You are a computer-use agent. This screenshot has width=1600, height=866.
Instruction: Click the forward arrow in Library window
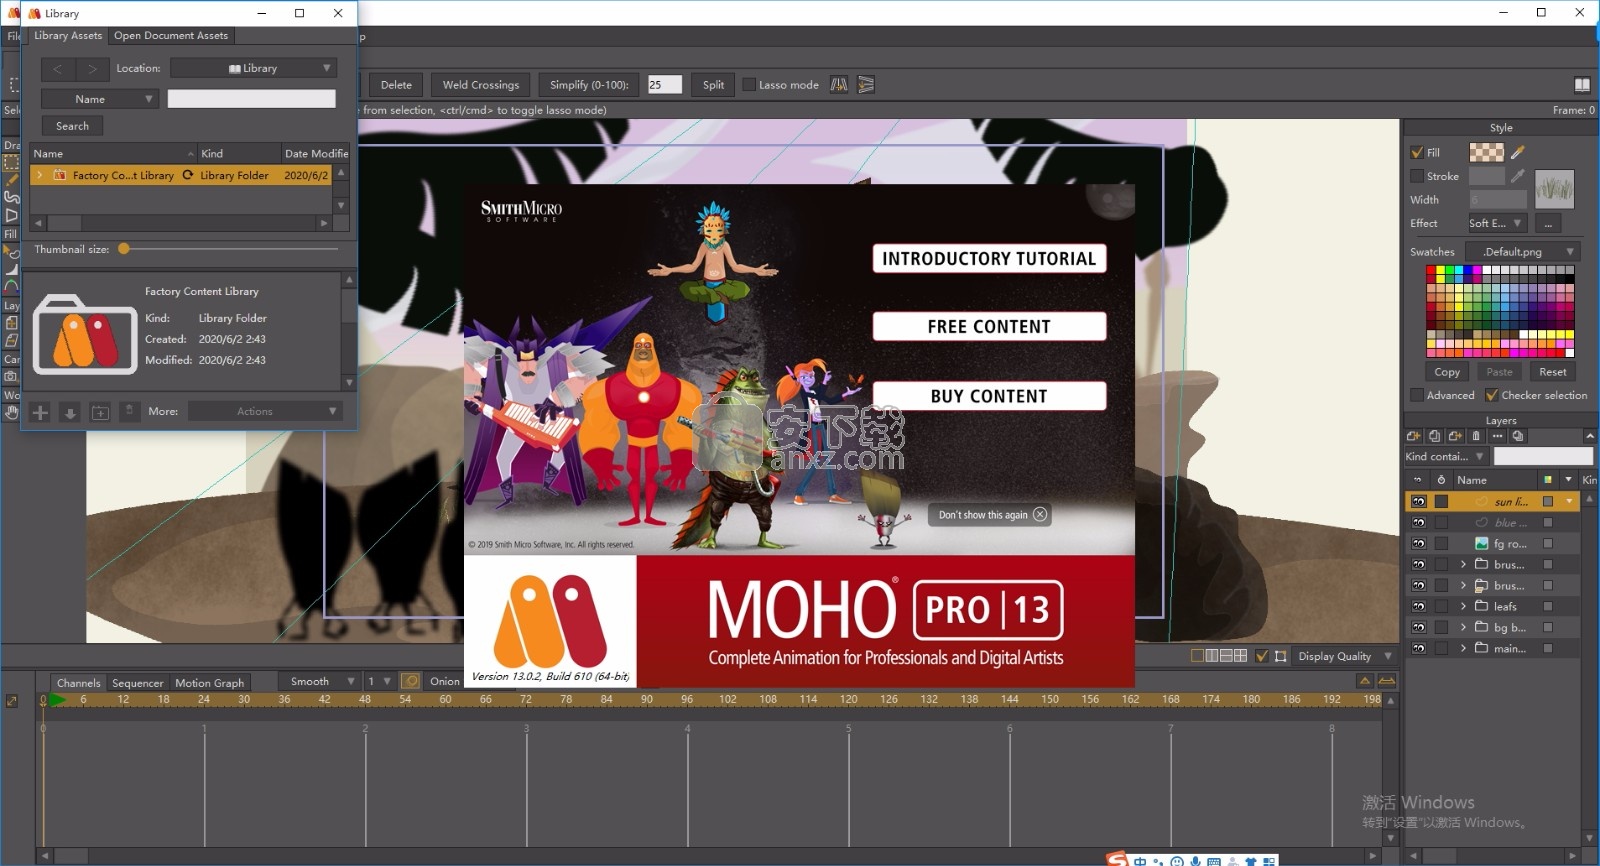pos(92,68)
